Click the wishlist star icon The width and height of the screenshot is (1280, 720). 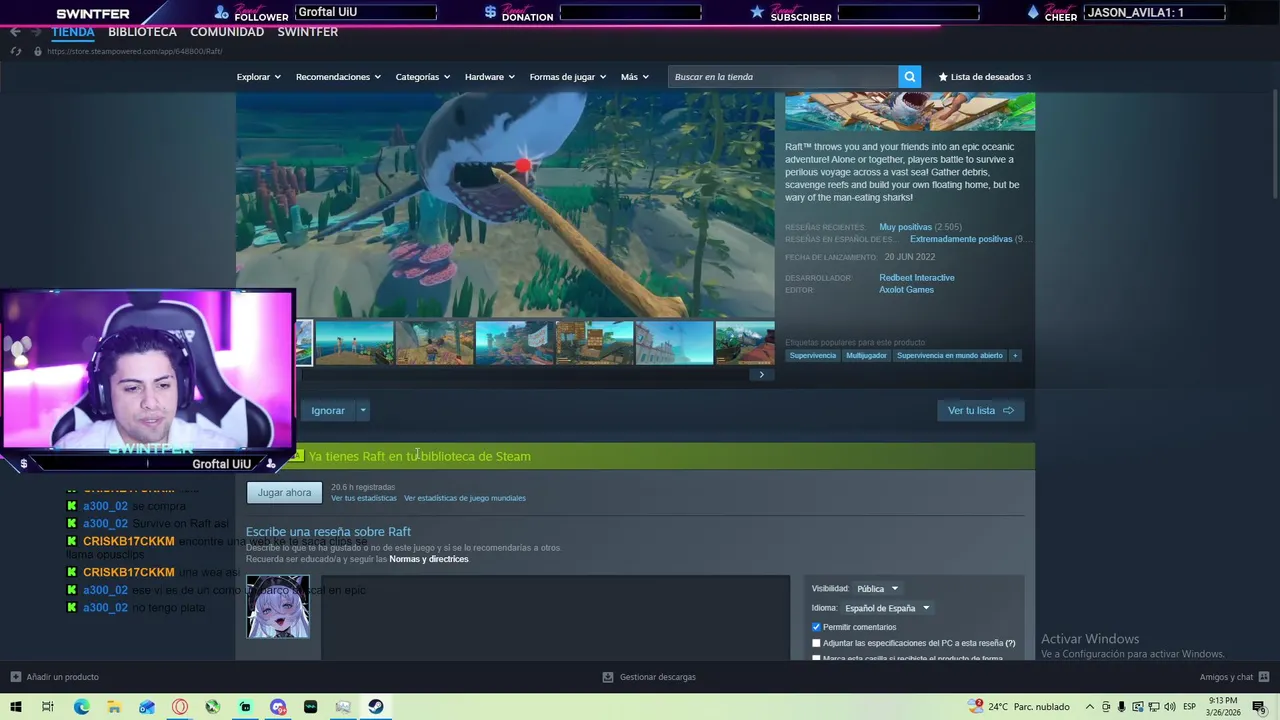(x=943, y=77)
